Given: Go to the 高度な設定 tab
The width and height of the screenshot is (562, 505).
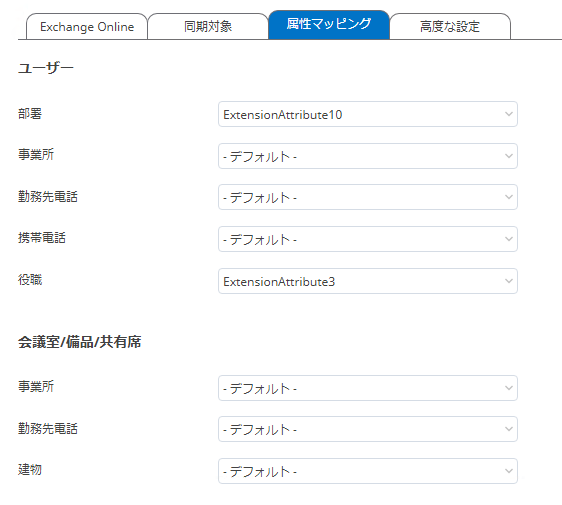Looking at the screenshot, I should [450, 27].
